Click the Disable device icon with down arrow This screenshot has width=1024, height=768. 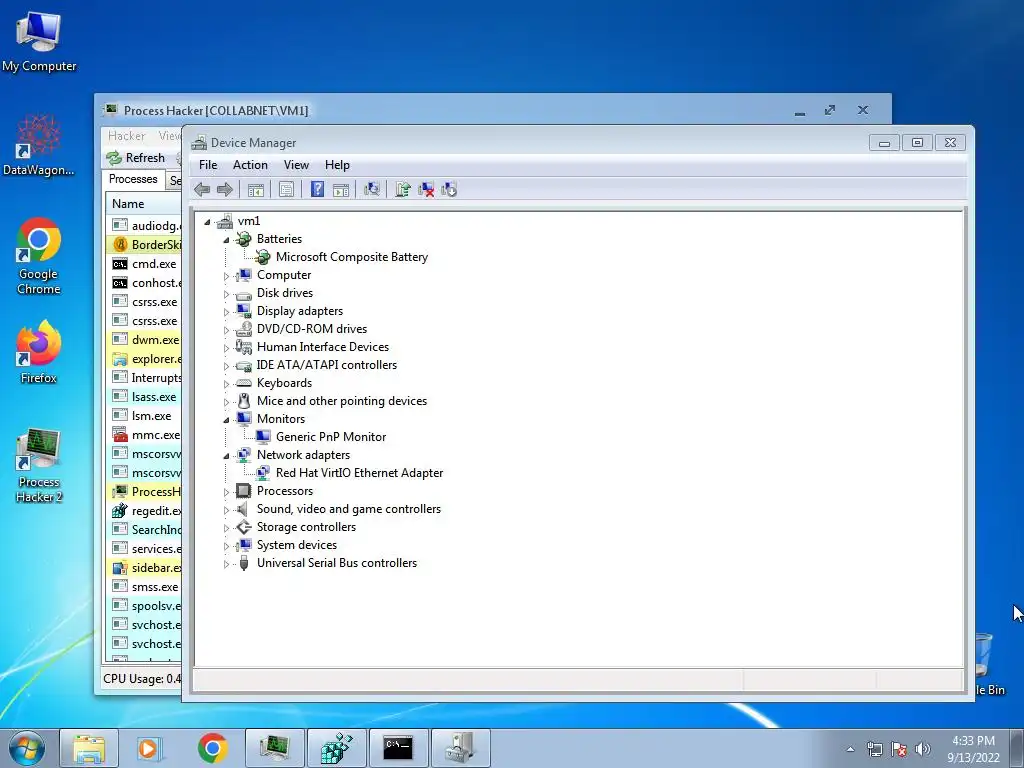click(449, 189)
